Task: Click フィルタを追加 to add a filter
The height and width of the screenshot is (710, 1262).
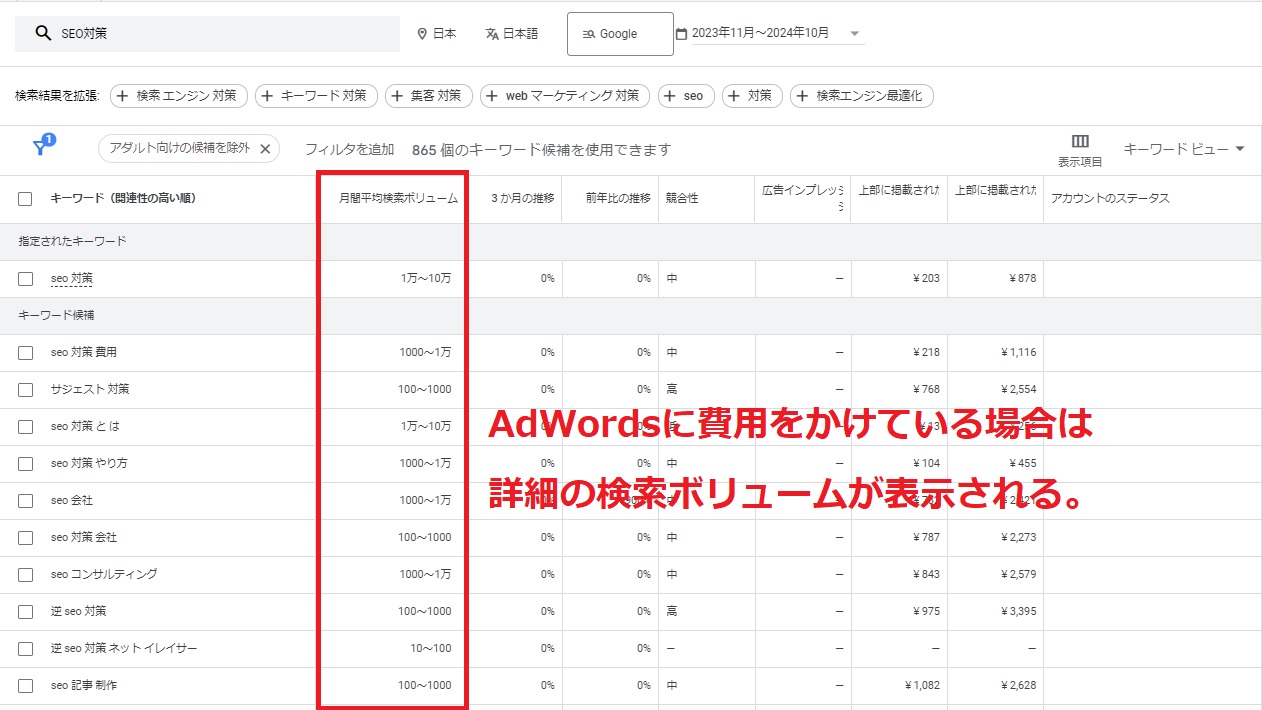Action: pos(349,149)
